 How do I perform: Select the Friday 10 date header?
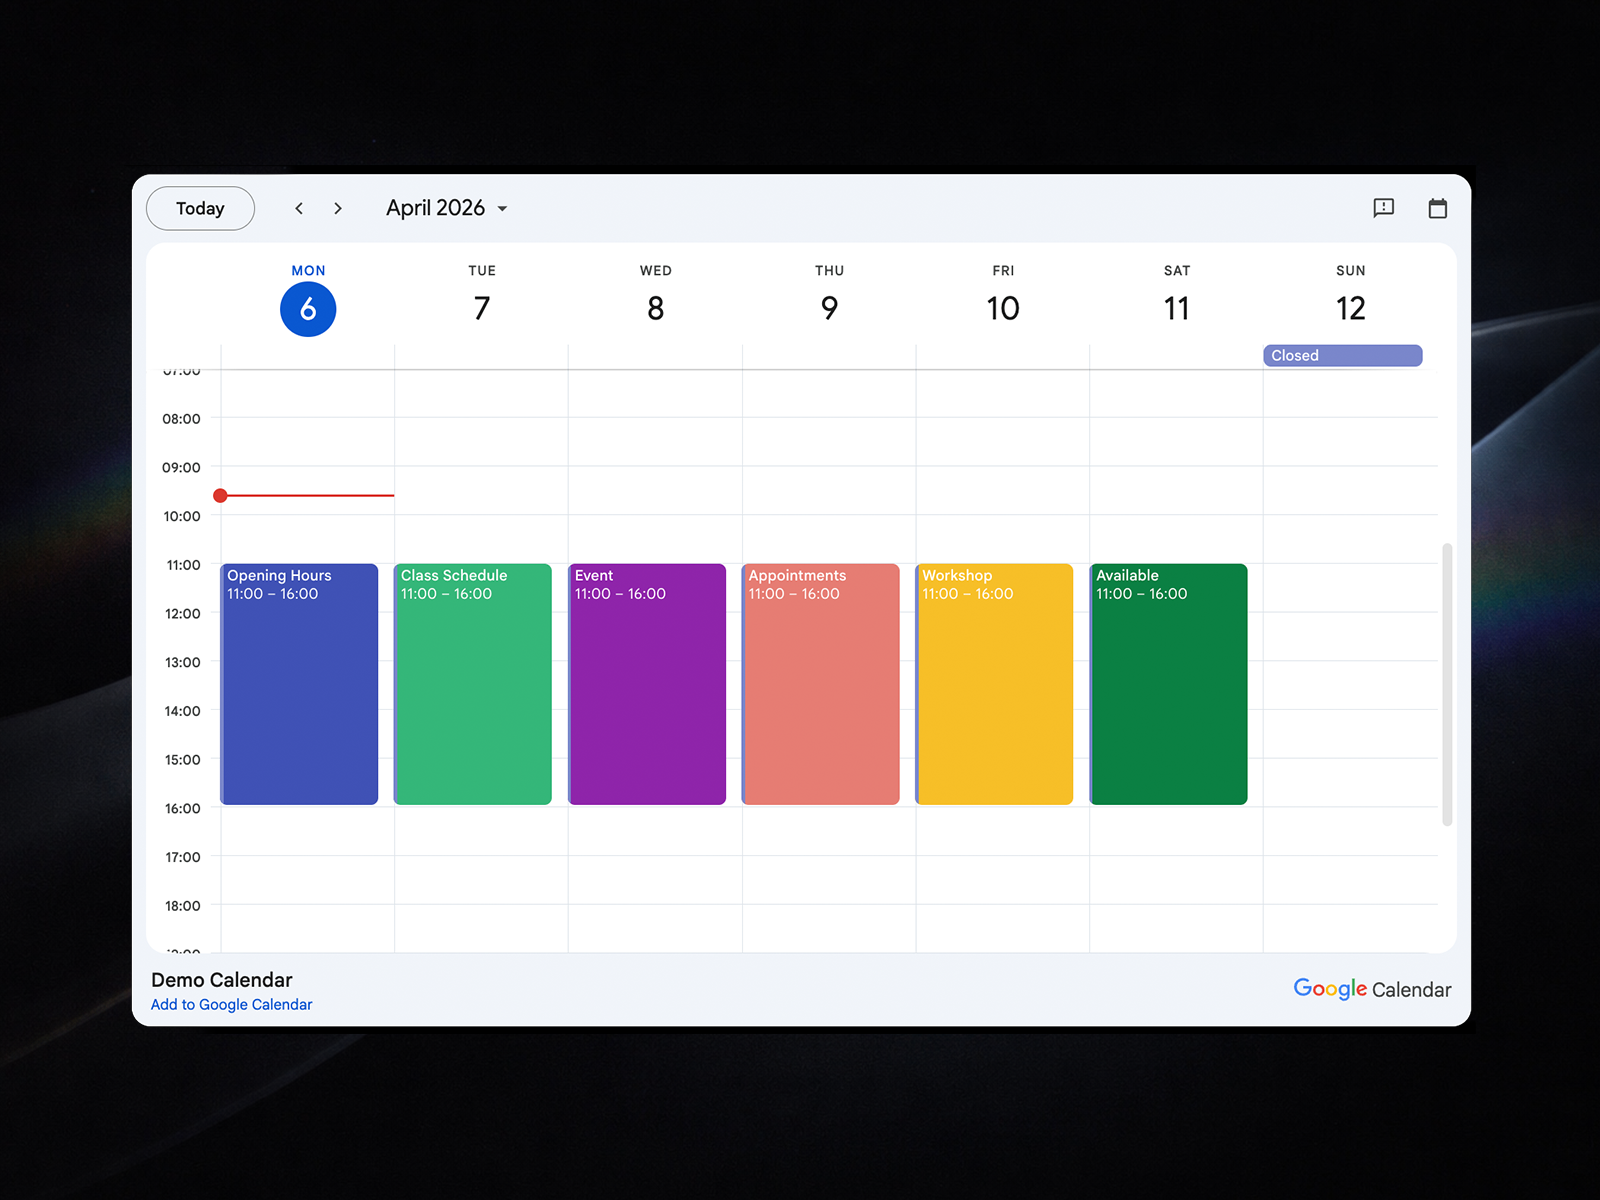click(1003, 308)
